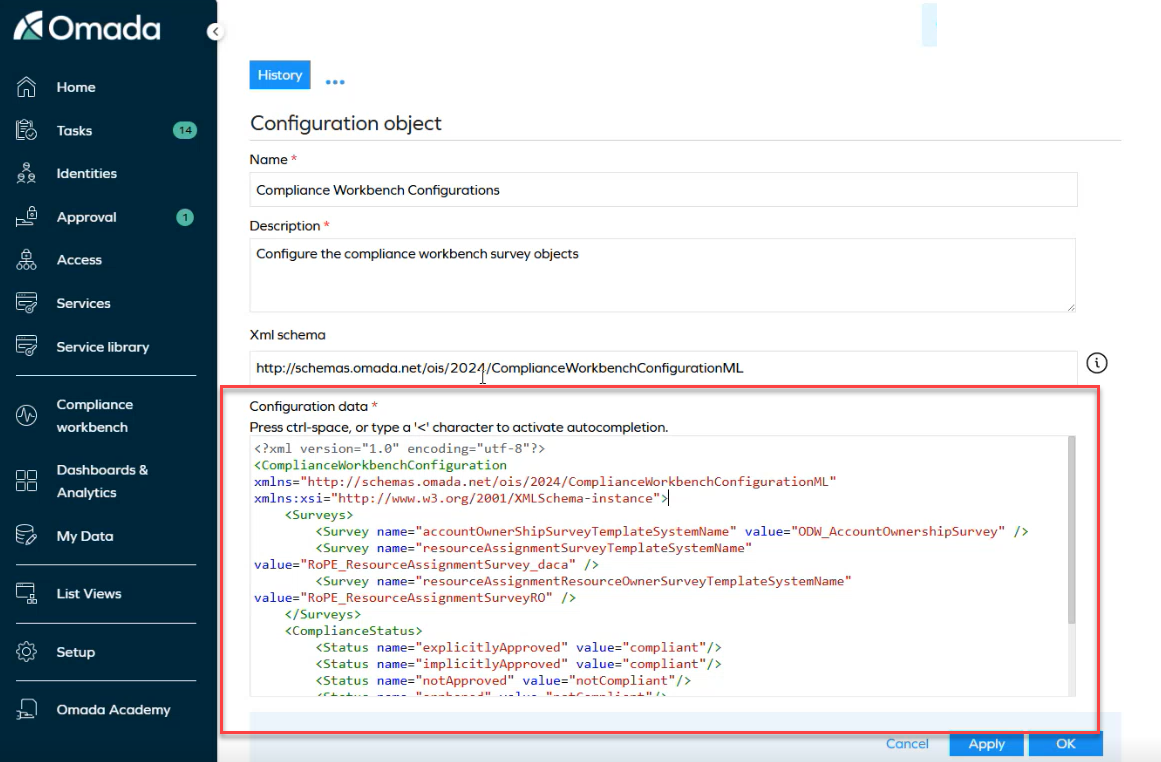The width and height of the screenshot is (1161, 762).
Task: Open Tasks in the sidebar
Action: [x=75, y=130]
